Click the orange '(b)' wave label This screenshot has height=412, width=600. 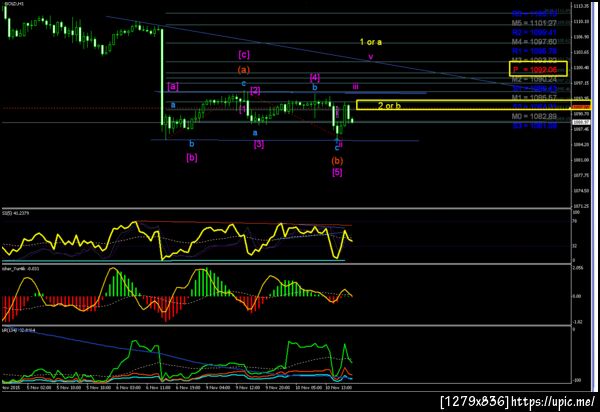coord(337,161)
